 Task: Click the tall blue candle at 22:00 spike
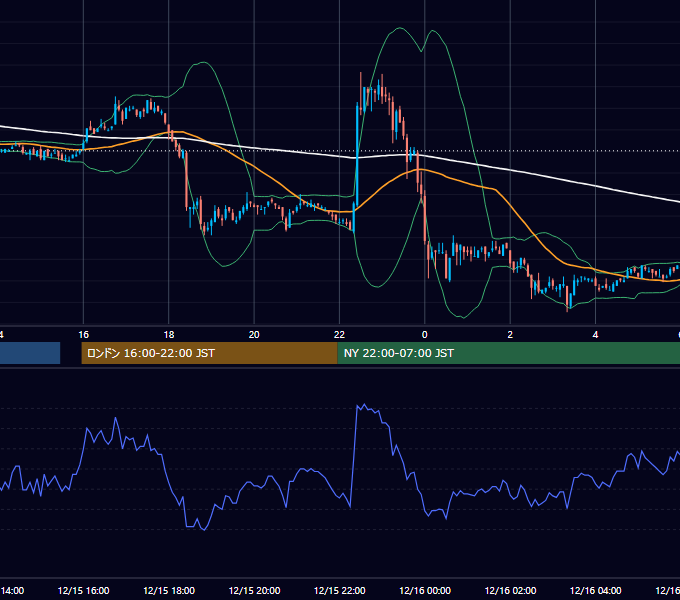coord(357,154)
